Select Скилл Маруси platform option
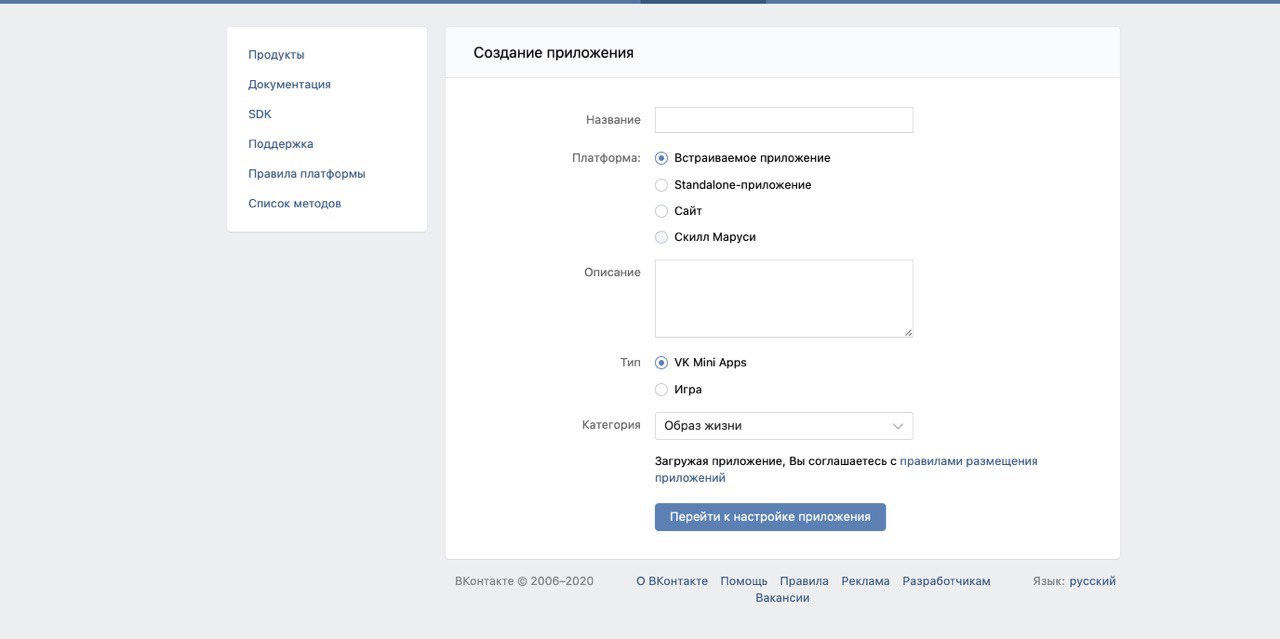 click(662, 237)
